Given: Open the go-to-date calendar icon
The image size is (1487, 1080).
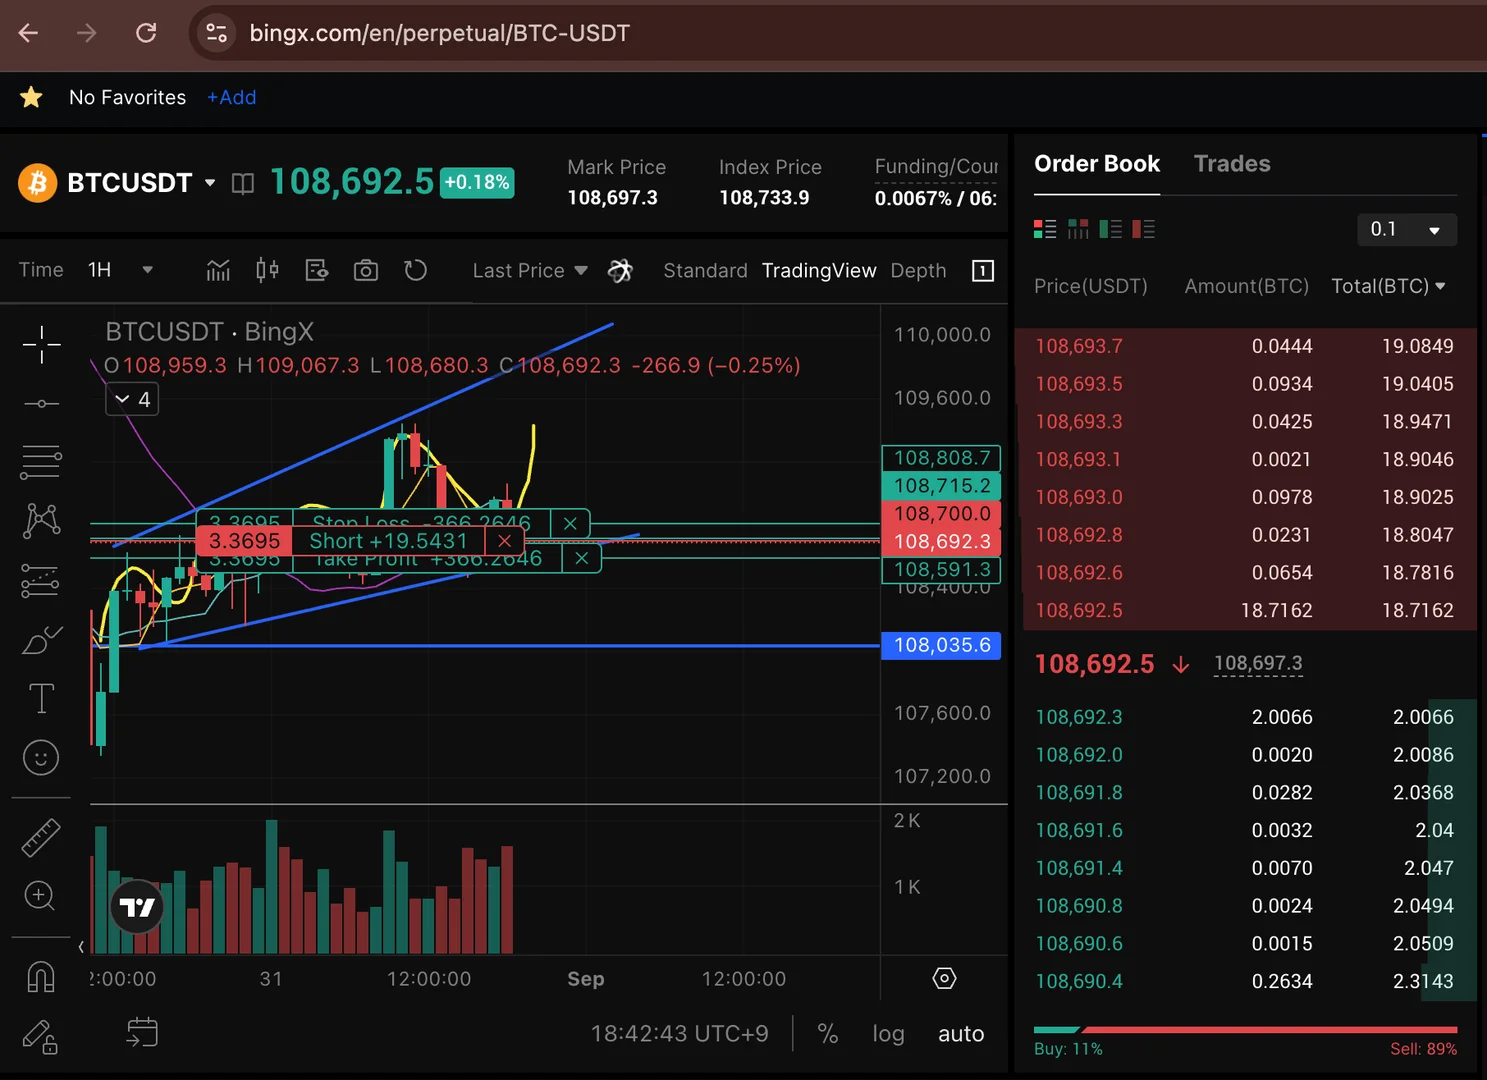Looking at the screenshot, I should tap(142, 1032).
